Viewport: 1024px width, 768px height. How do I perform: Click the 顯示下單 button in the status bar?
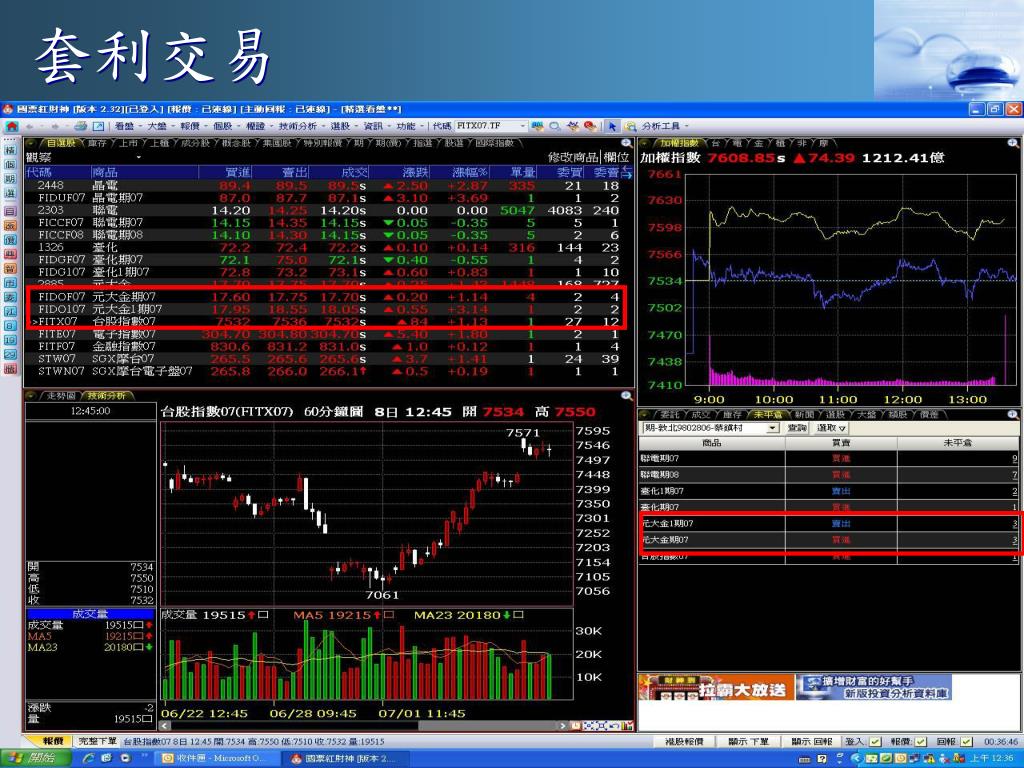pos(748,742)
